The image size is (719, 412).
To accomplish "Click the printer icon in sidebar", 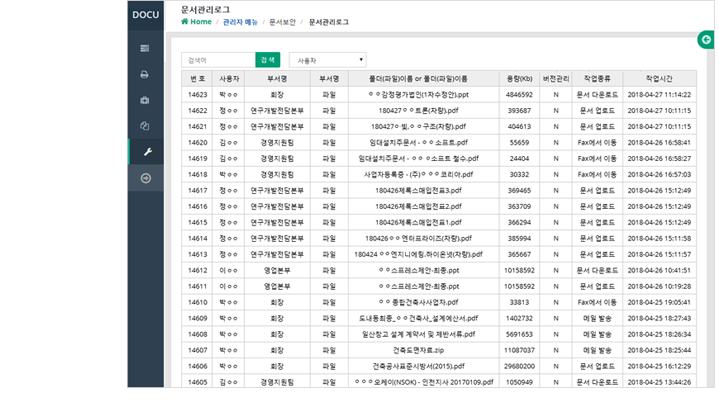I will [145, 74].
